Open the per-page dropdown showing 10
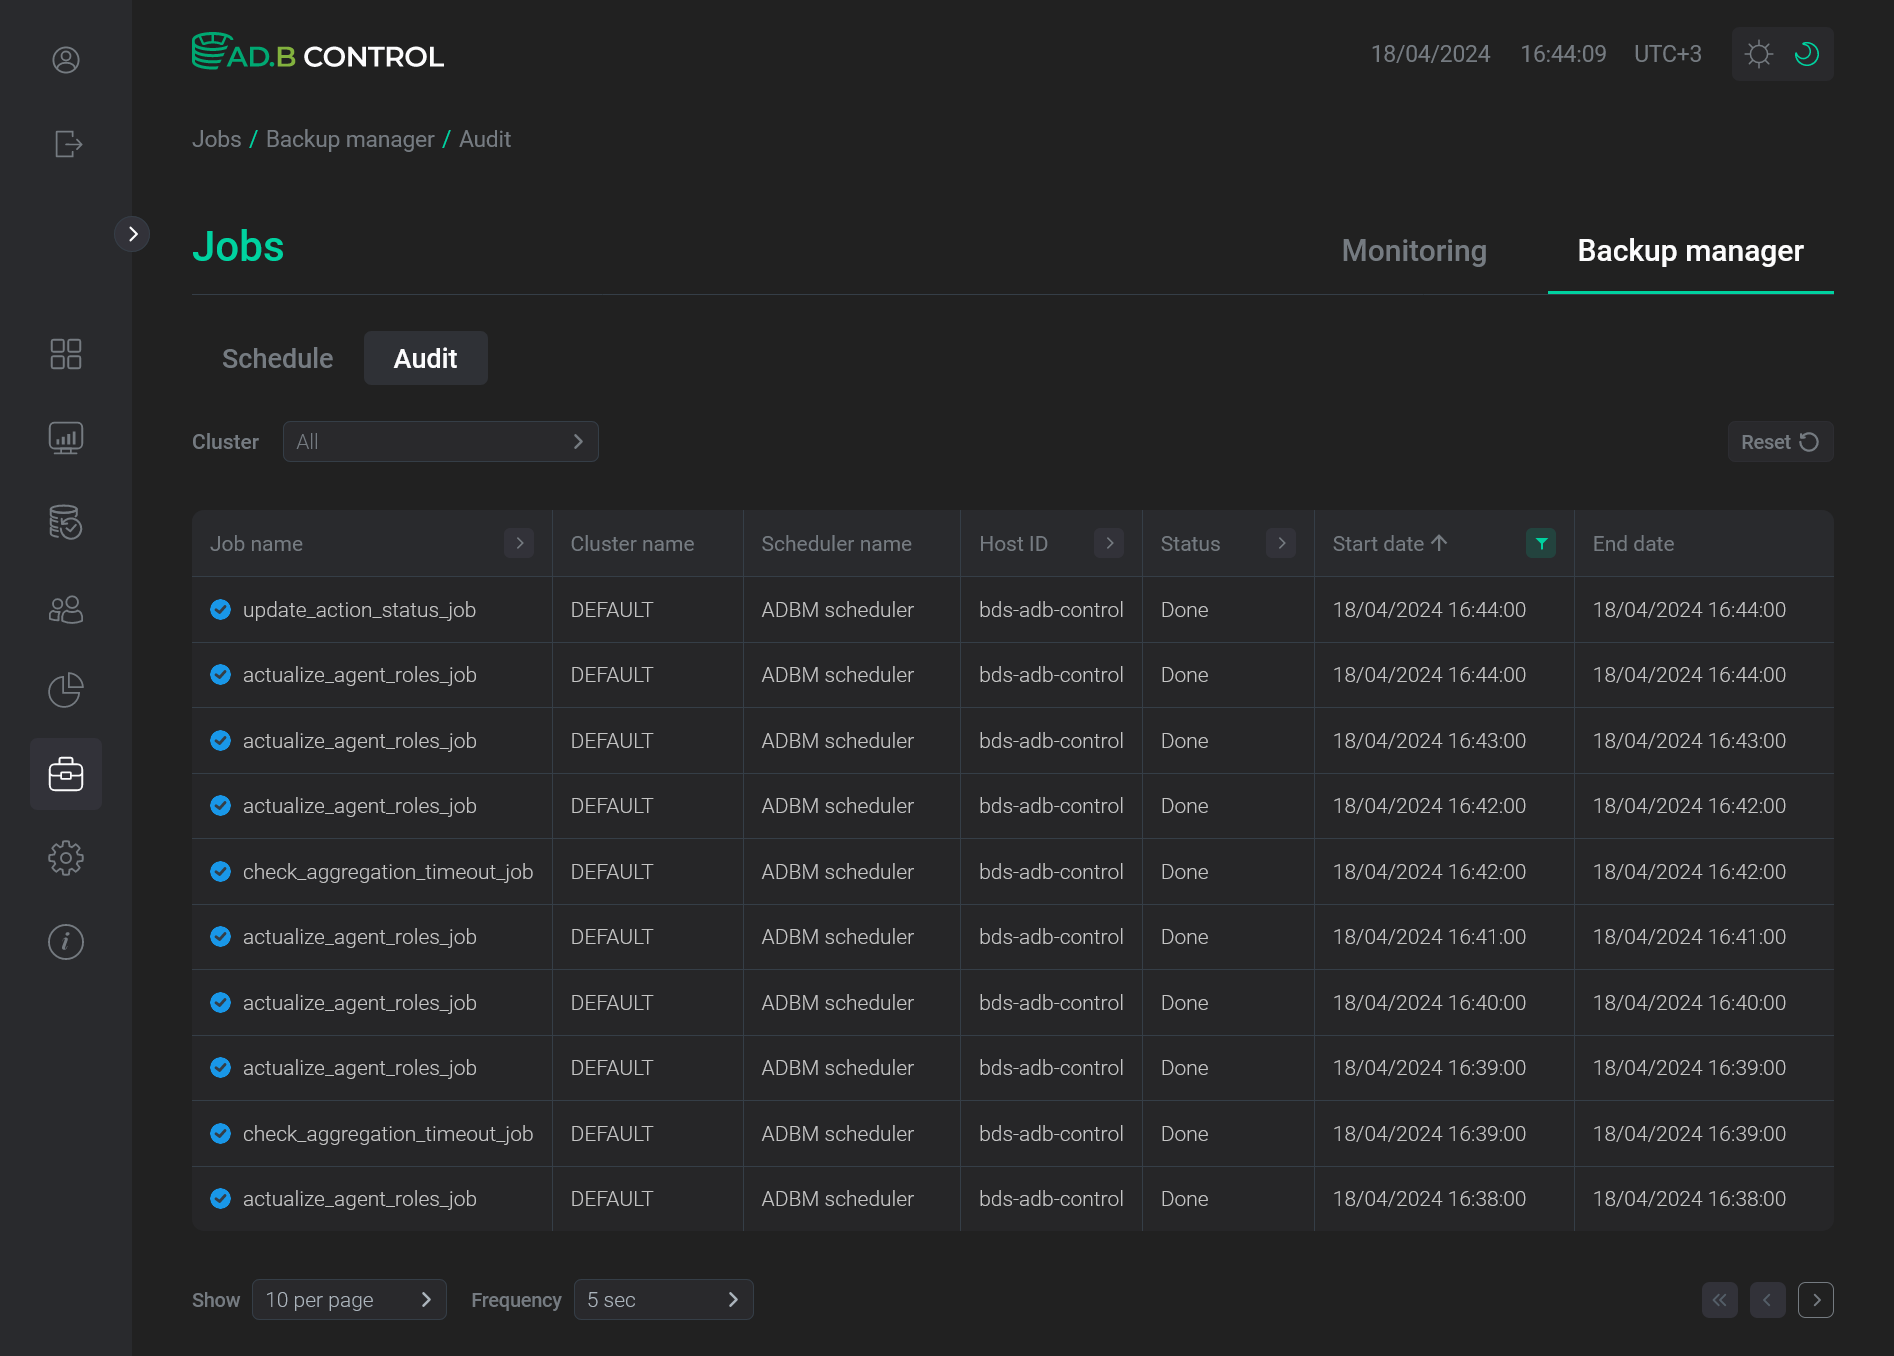 348,1299
